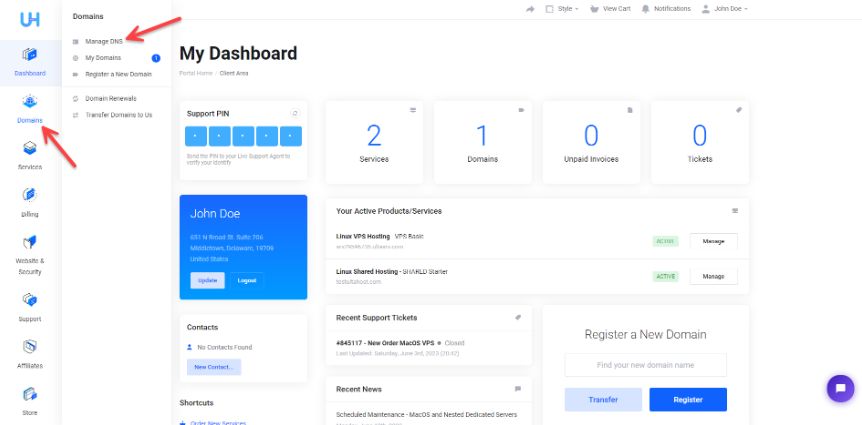Manage the Linux VPS Hosting service
862x425 pixels.
[714, 241]
